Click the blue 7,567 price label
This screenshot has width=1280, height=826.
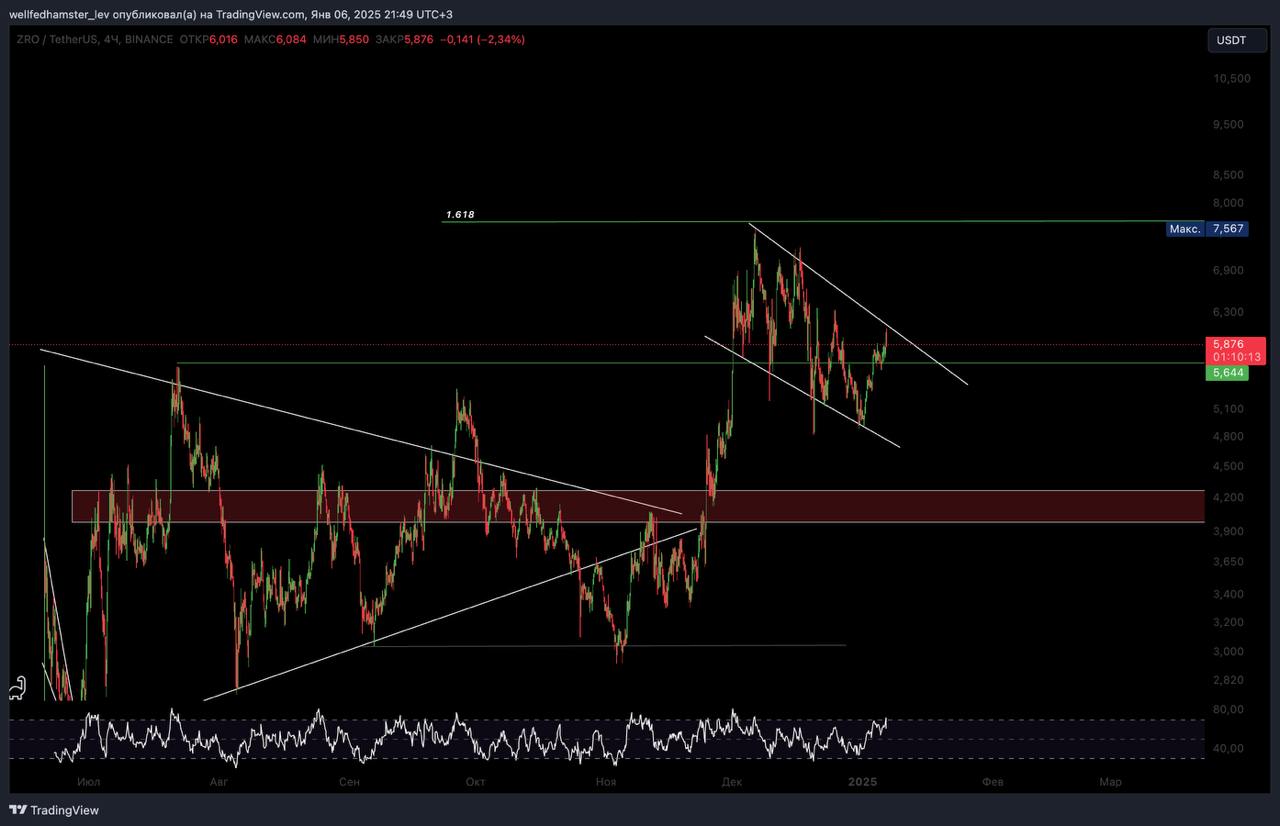tap(1227, 229)
